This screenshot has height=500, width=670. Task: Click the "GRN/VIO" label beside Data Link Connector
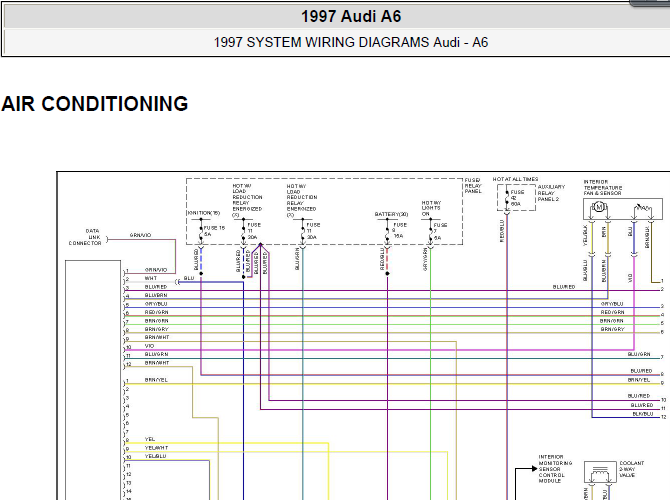(140, 235)
